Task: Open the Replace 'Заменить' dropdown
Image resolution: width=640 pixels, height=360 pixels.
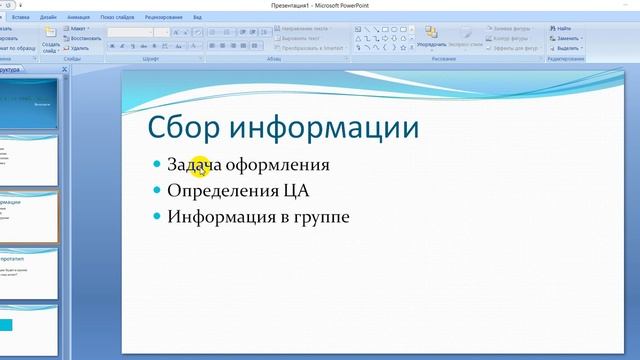Action: click(x=566, y=38)
